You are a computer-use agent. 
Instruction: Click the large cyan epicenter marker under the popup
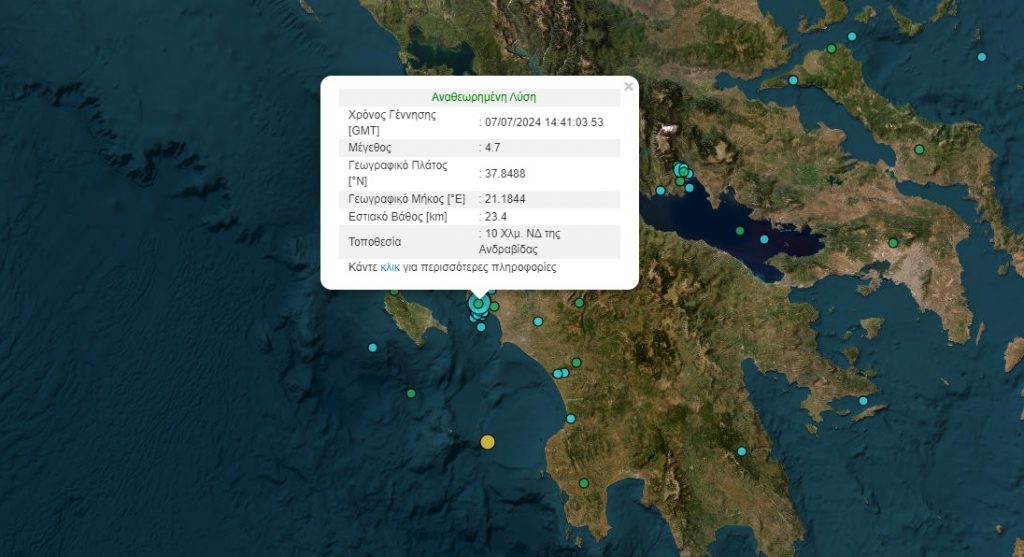click(x=479, y=304)
